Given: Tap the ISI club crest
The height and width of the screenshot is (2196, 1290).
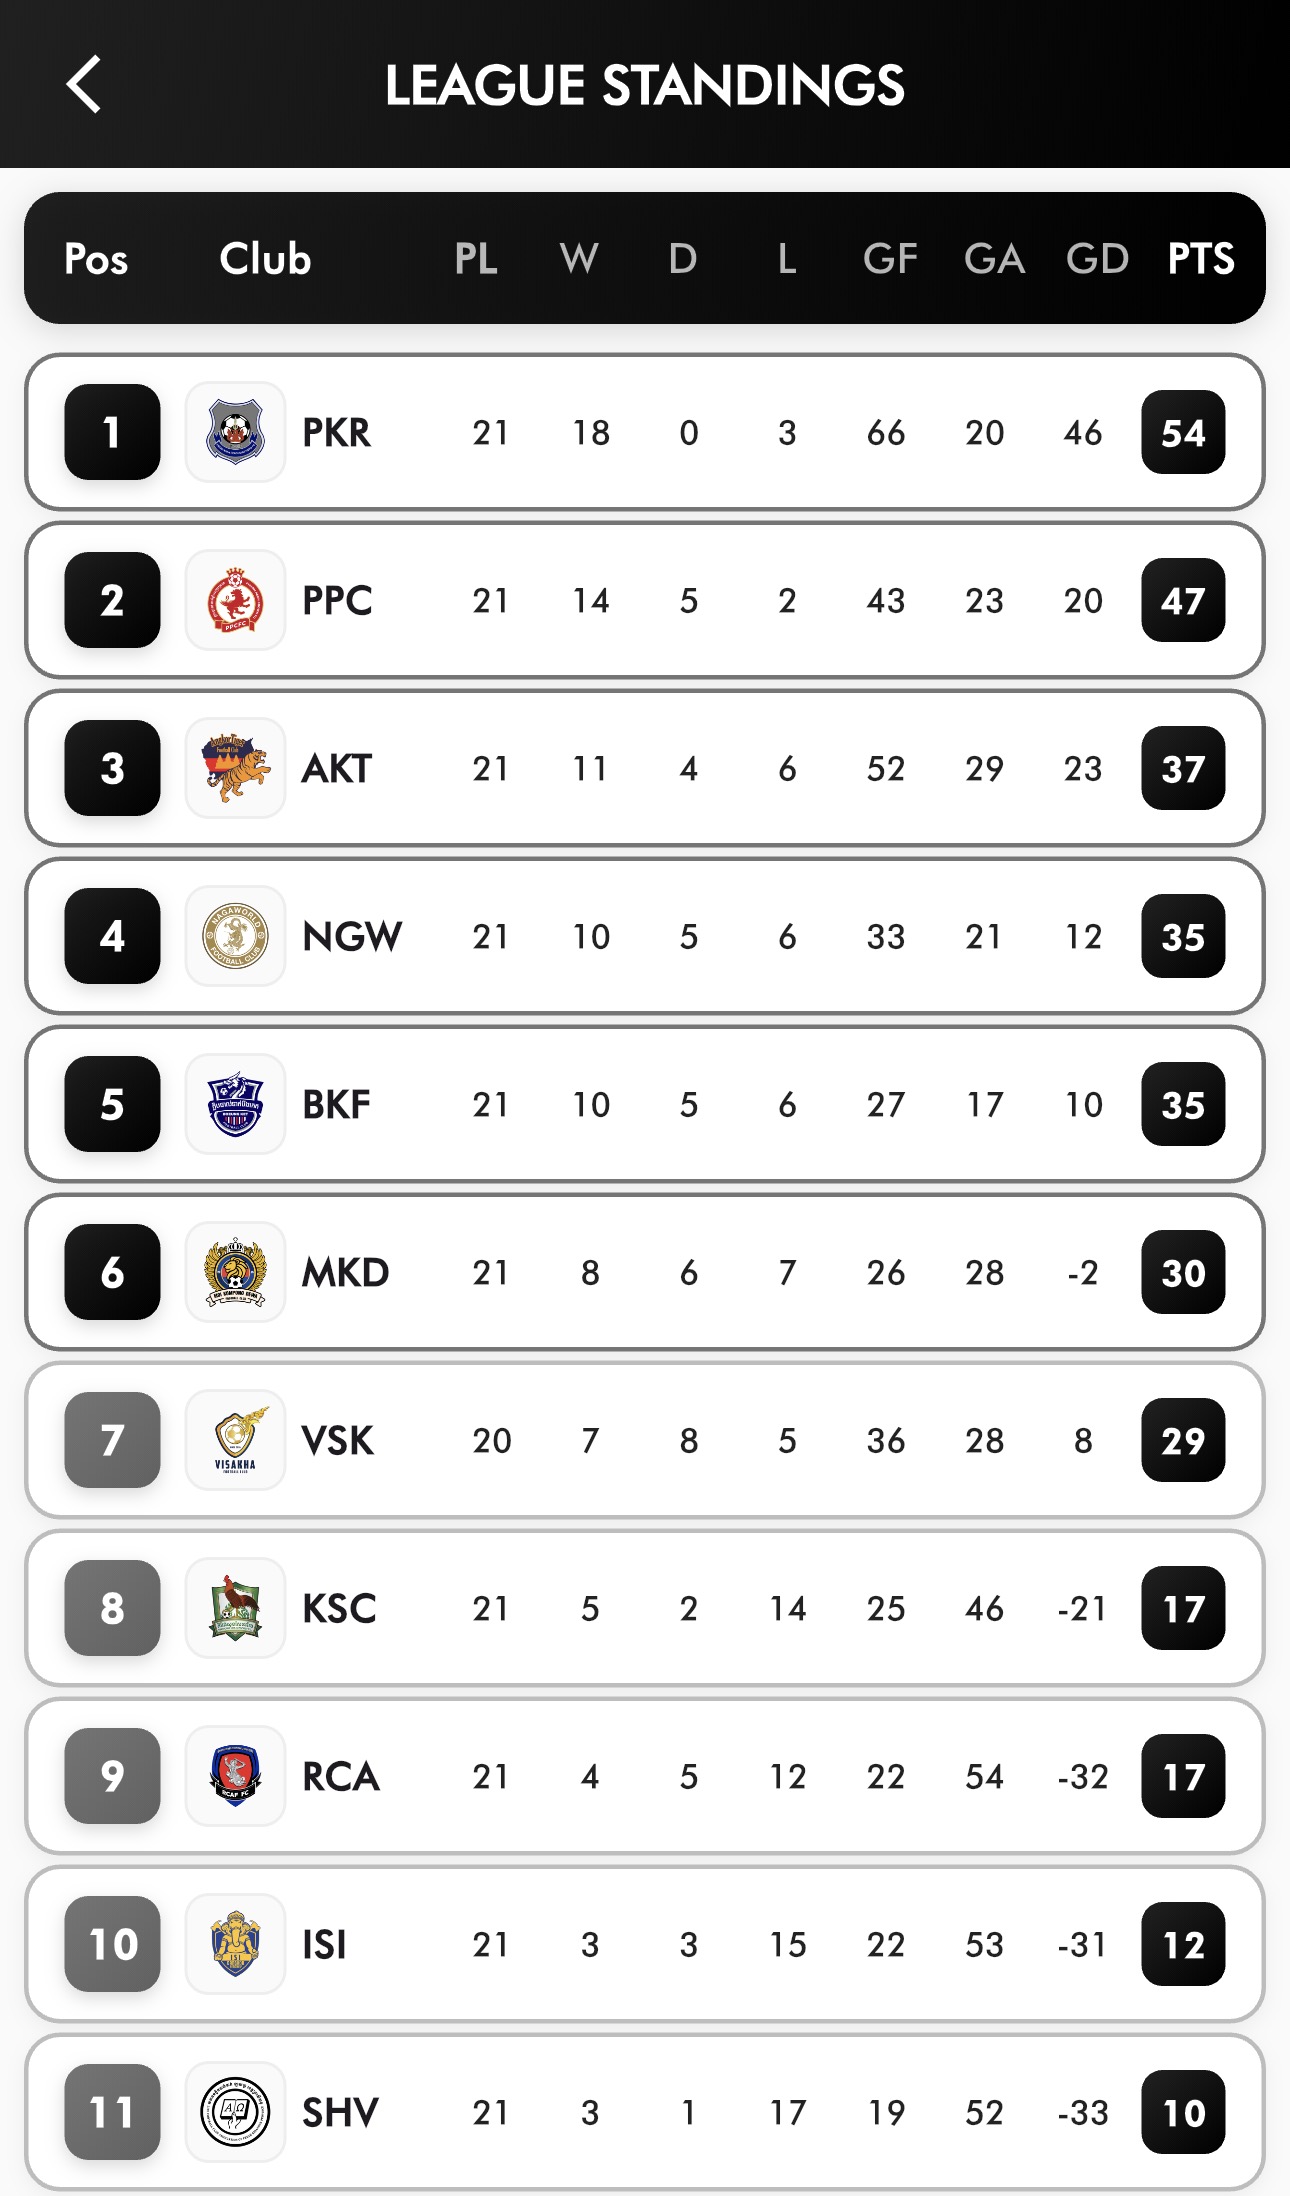Looking at the screenshot, I should (x=235, y=1944).
